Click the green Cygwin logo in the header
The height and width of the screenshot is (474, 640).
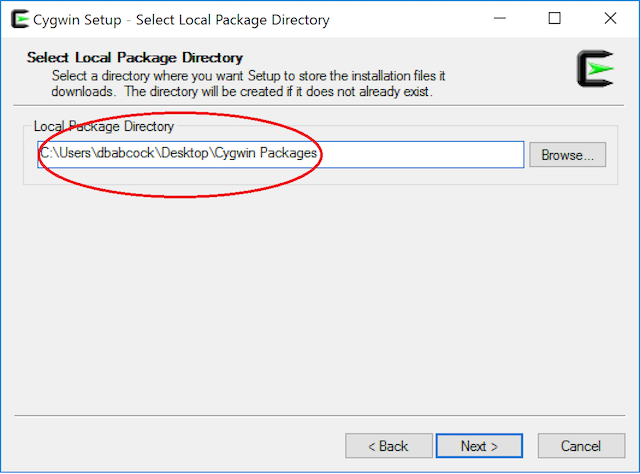point(597,68)
